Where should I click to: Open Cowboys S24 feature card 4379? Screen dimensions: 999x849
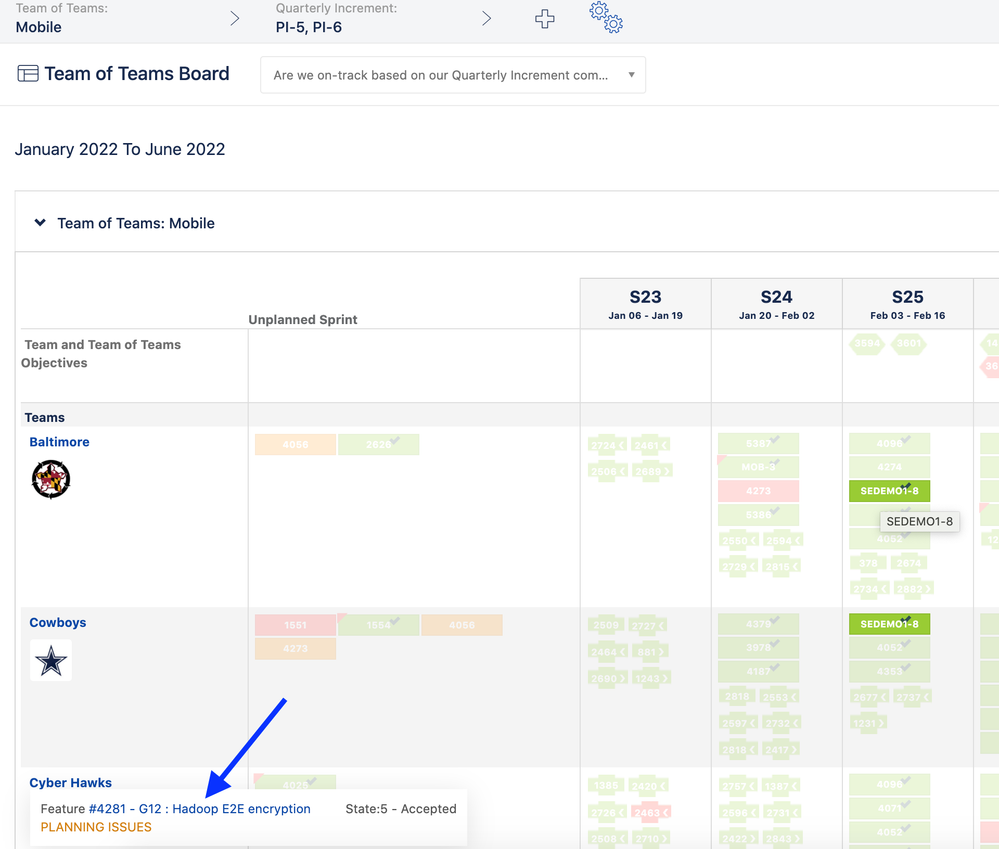click(758, 624)
